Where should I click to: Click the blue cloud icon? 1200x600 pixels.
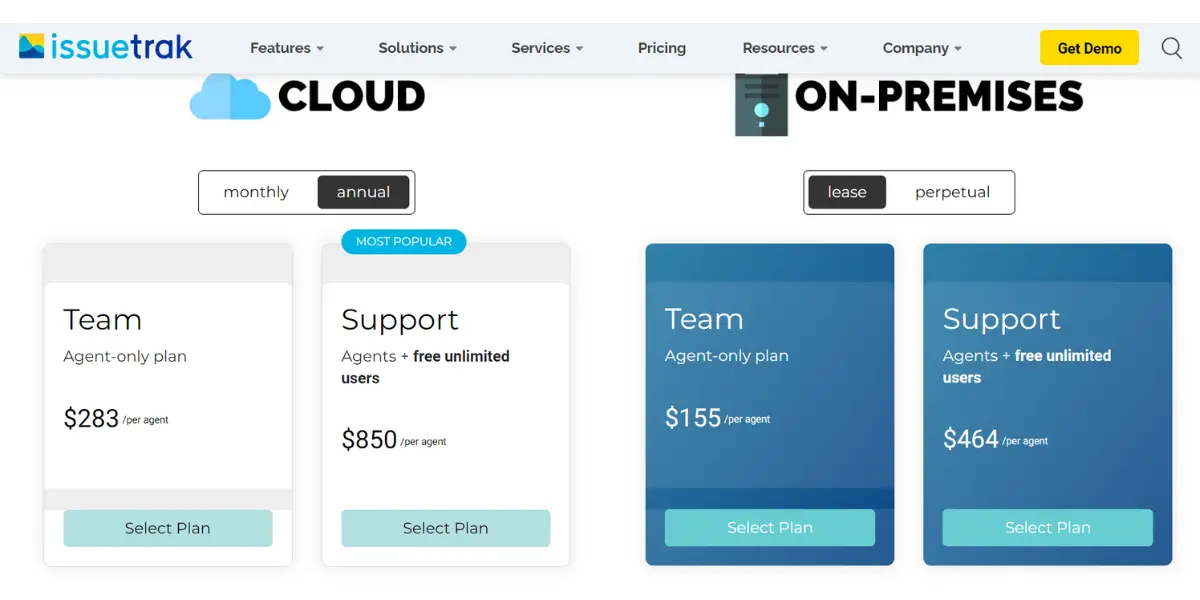click(230, 97)
